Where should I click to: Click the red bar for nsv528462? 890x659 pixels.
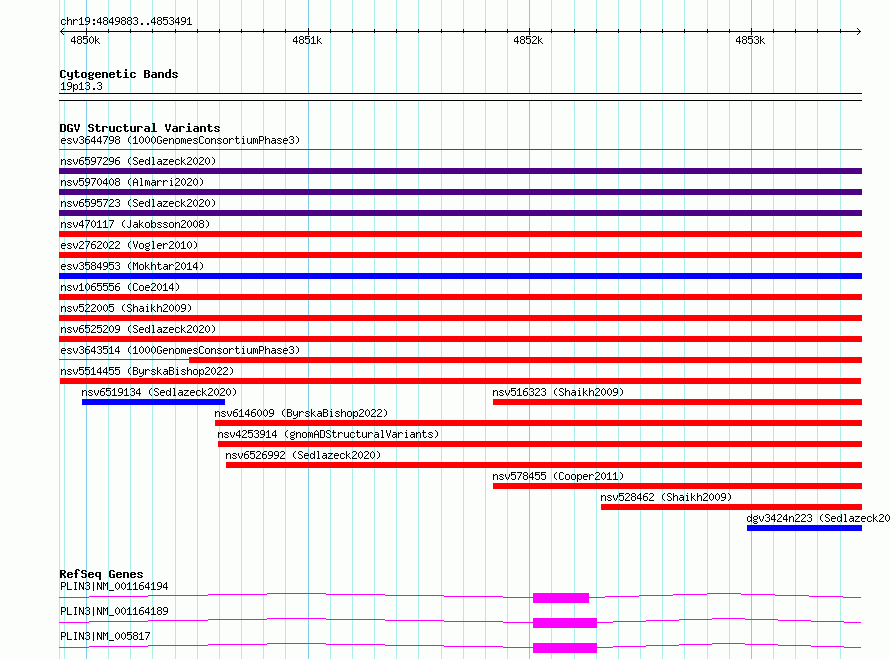[732, 507]
